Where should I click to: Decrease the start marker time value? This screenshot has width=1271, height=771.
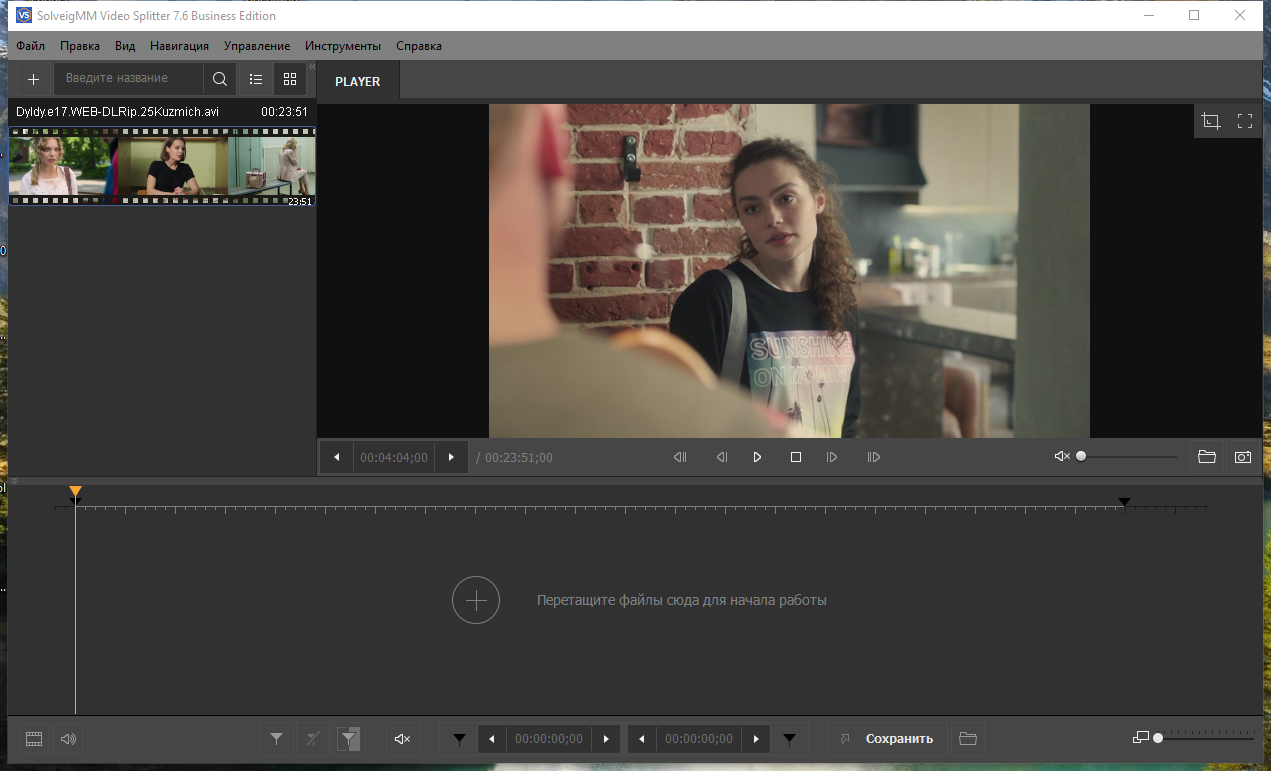(491, 739)
